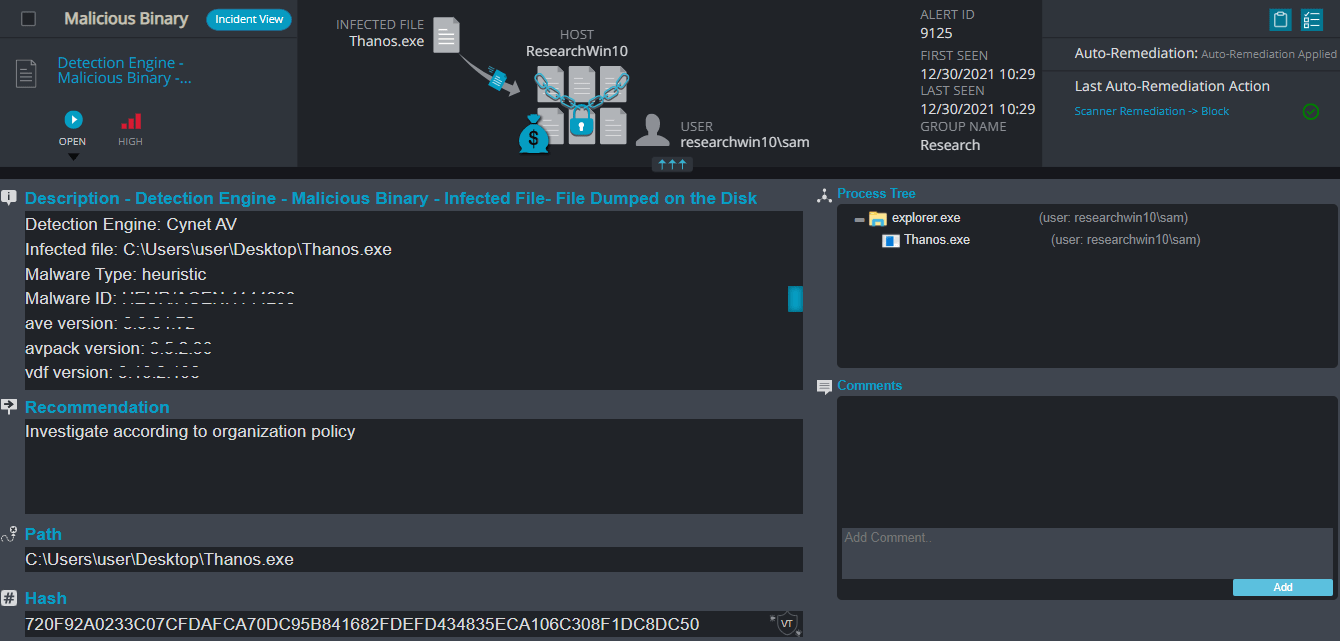Screen dimensions: 1340x641
Task: Open VirusTotal lookup VT shield icon
Action: [x=787, y=624]
